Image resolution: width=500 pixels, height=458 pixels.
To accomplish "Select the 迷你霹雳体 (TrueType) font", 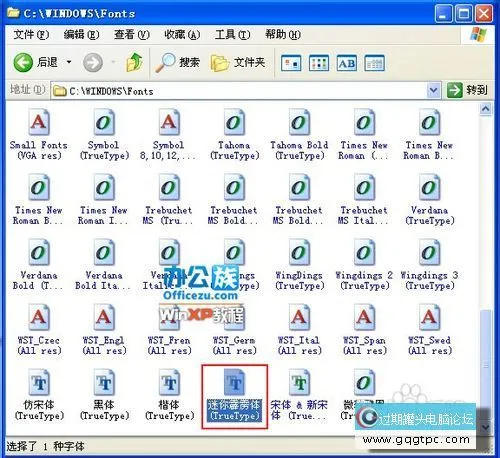I will tap(234, 395).
